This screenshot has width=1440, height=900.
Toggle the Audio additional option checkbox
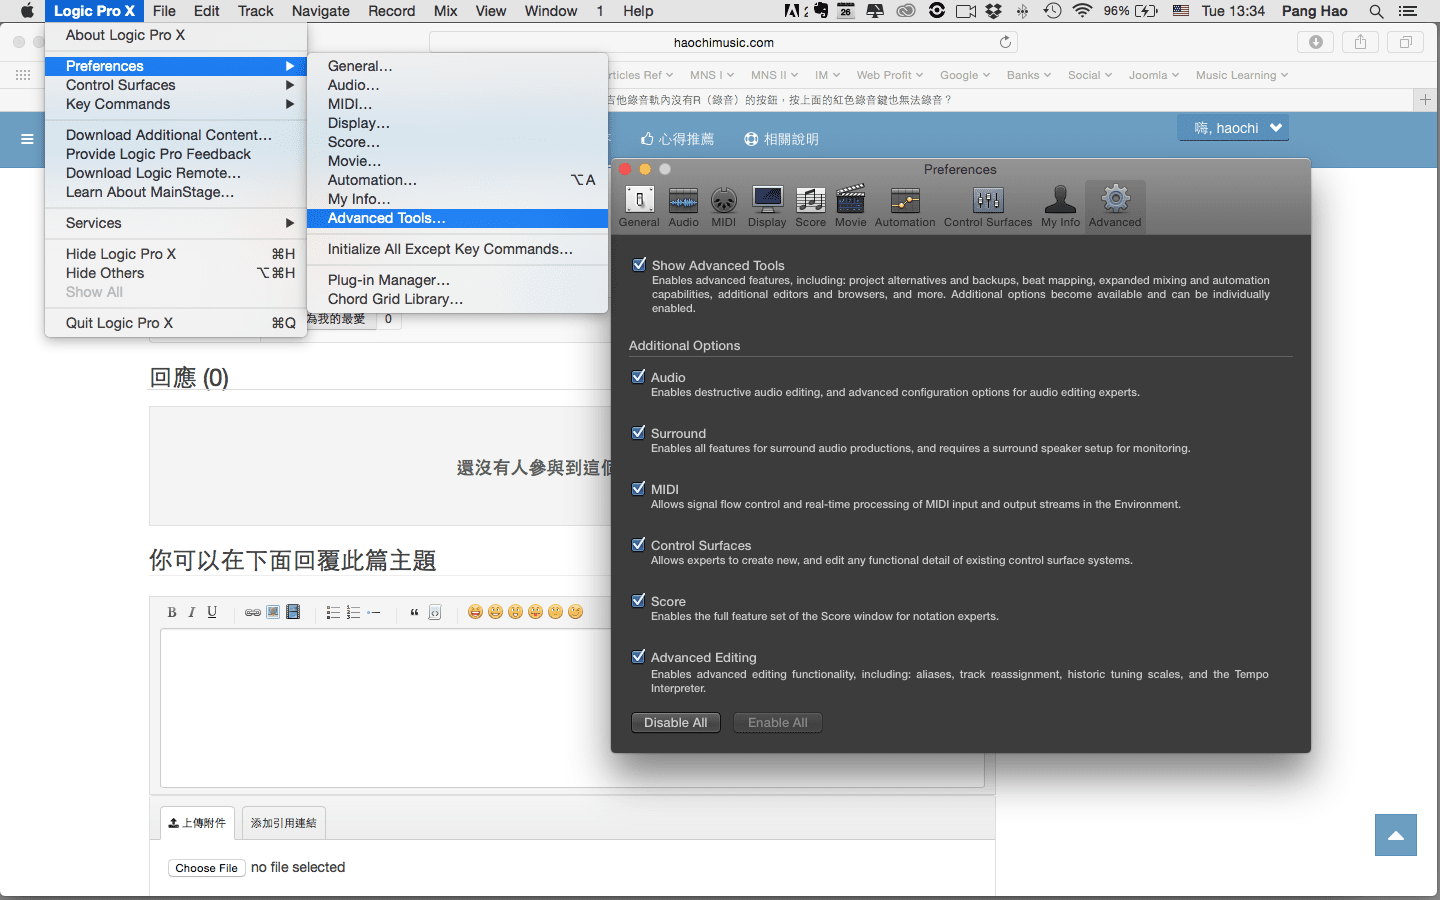638,377
